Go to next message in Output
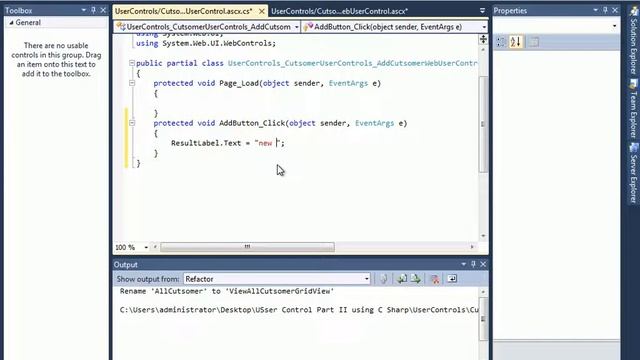The image size is (640, 360). click(416, 279)
